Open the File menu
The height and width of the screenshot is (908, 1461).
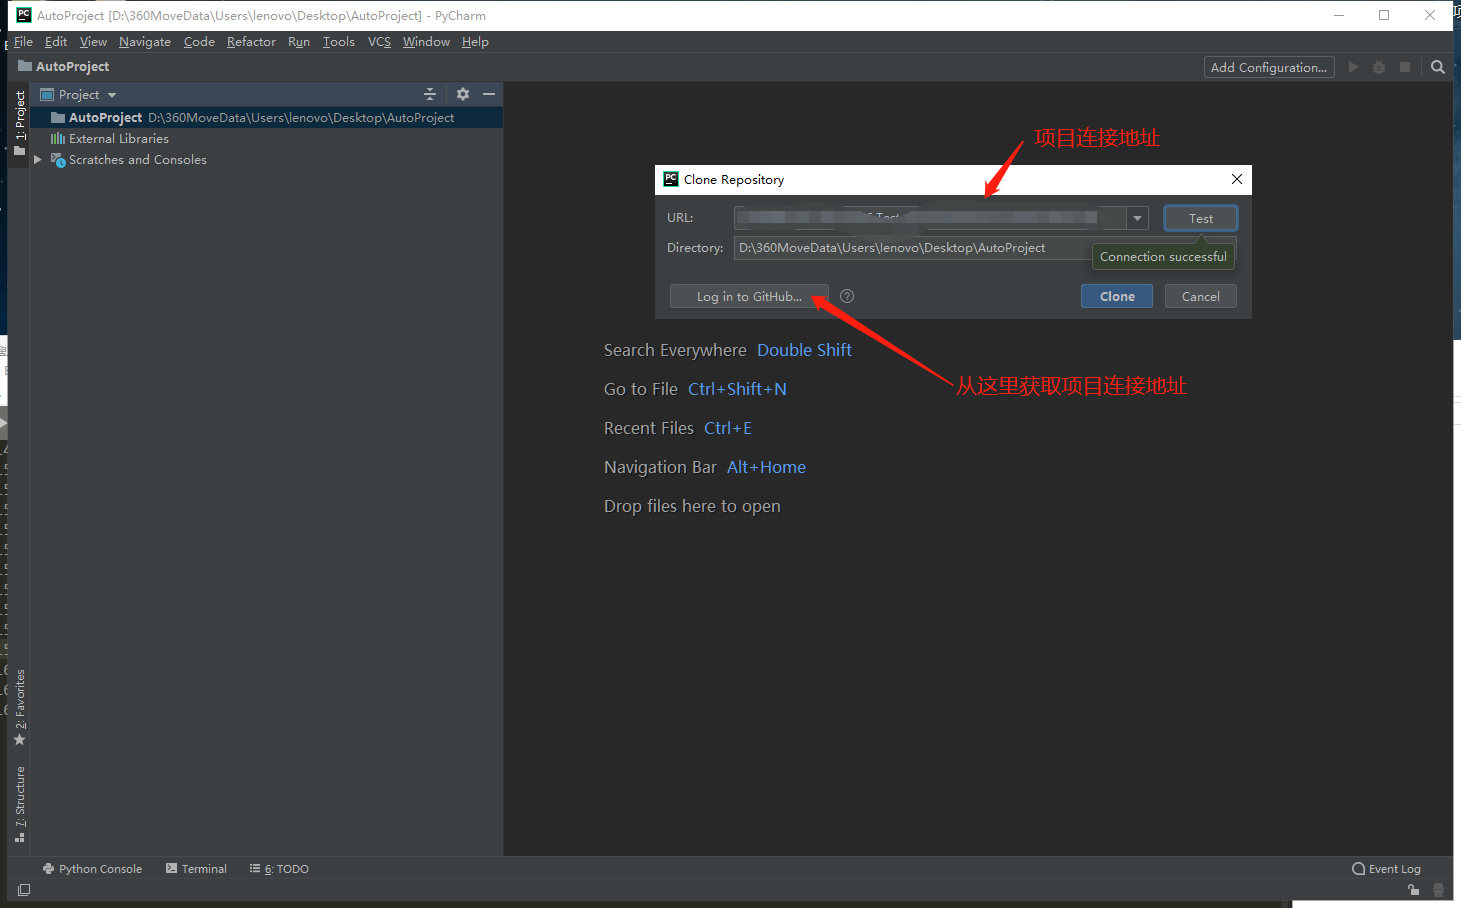[x=23, y=42]
